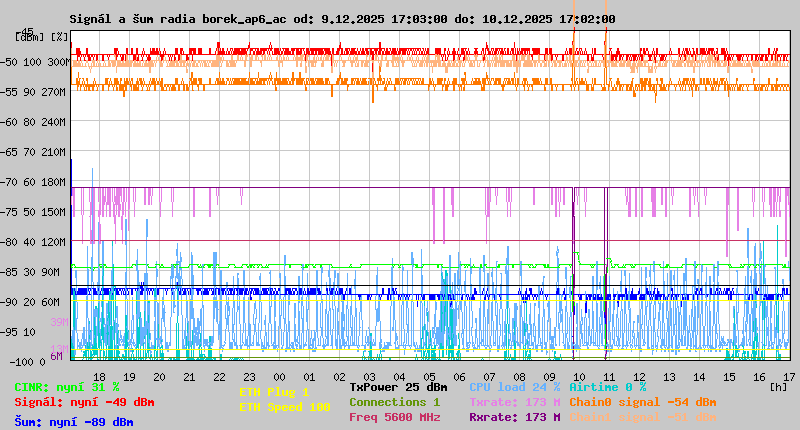Click the yellow ETH Plug legend label
The height and width of the screenshot is (430, 800).
(x=274, y=392)
